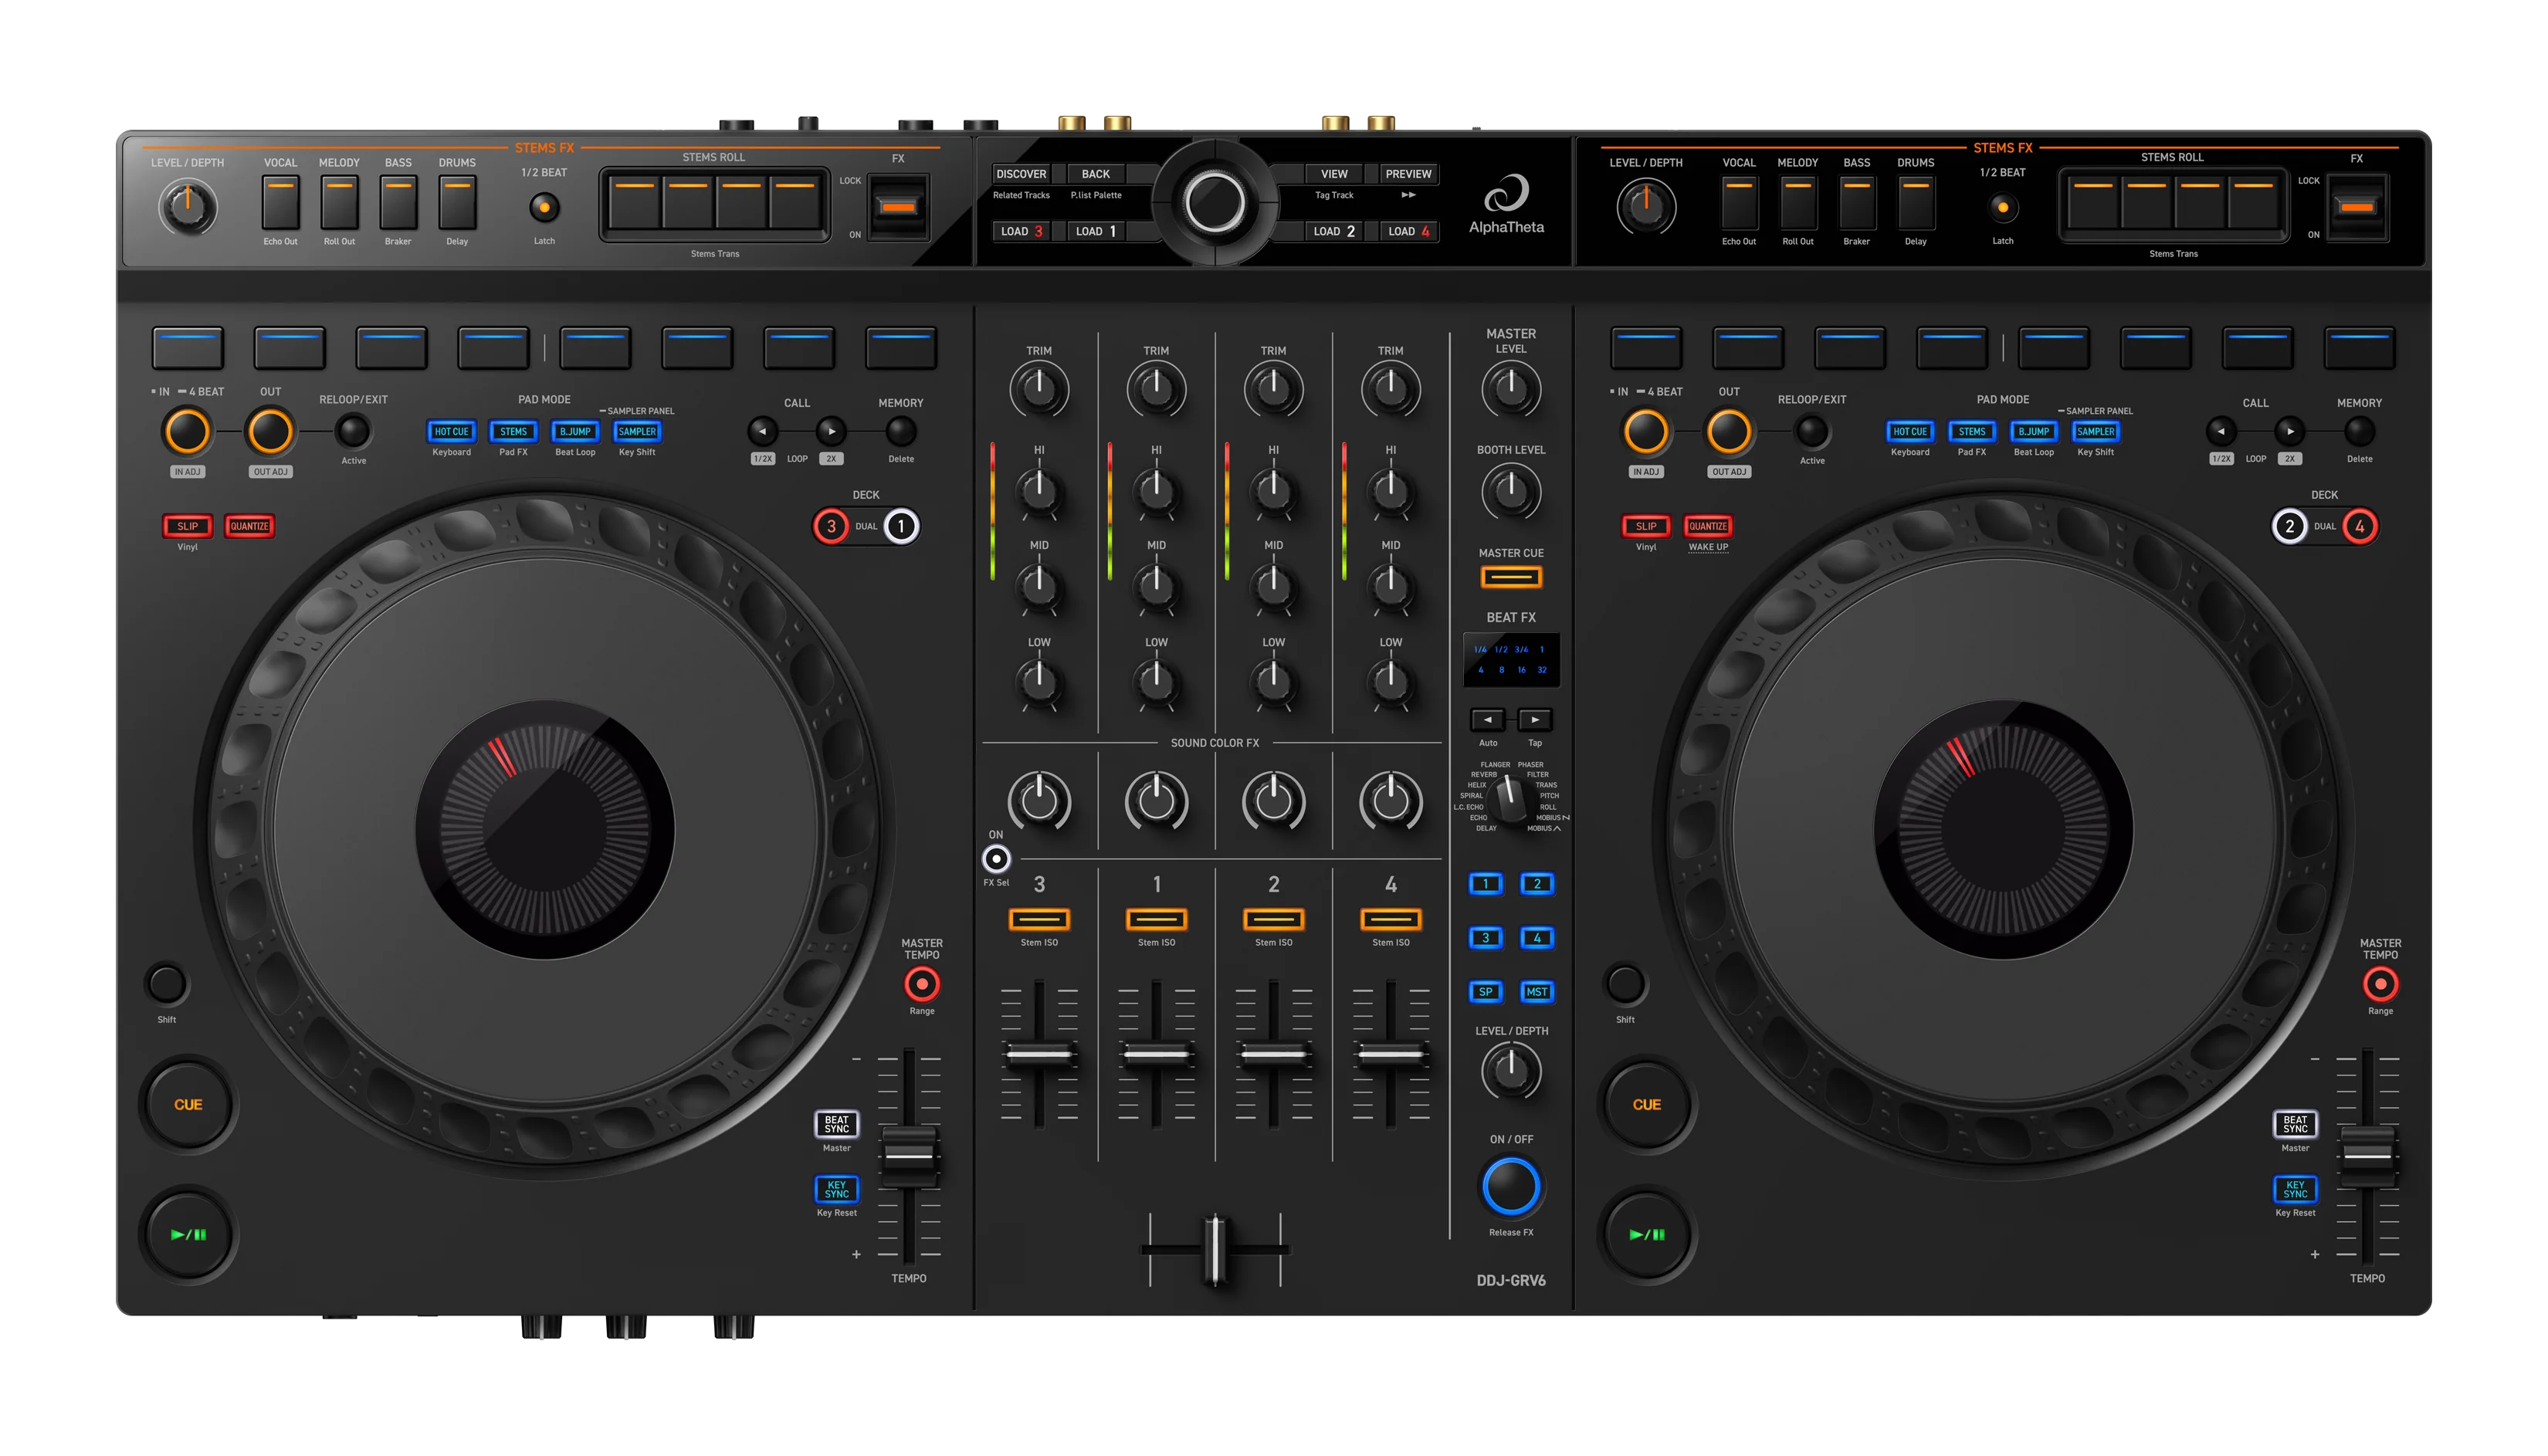Click the left Stems FX DRUMS button
This screenshot has height=1456, width=2548.
tap(457, 204)
